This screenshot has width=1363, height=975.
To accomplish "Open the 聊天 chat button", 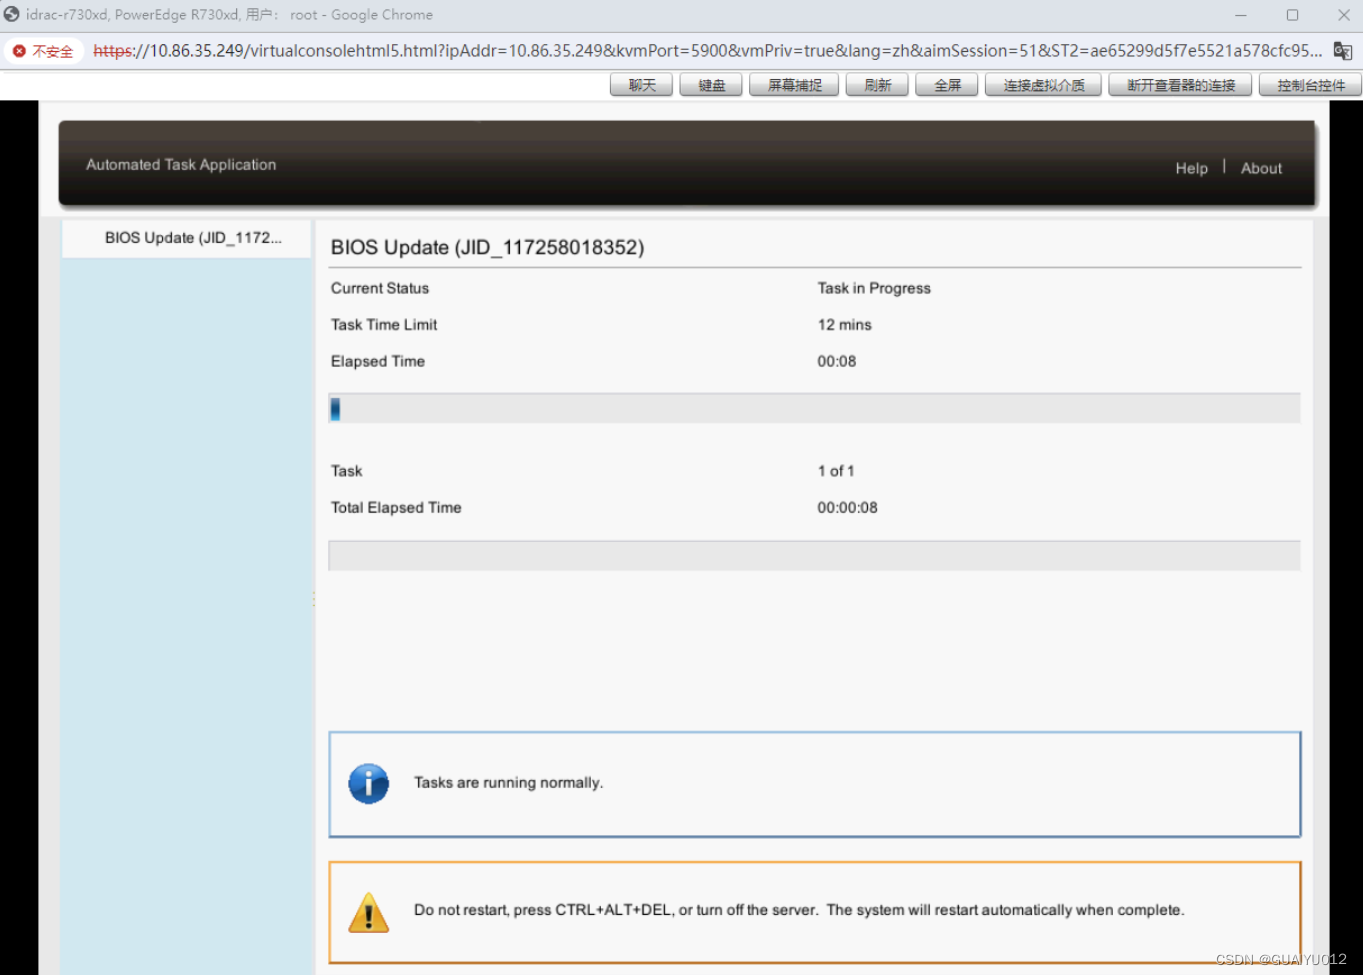I will pyautogui.click(x=642, y=85).
